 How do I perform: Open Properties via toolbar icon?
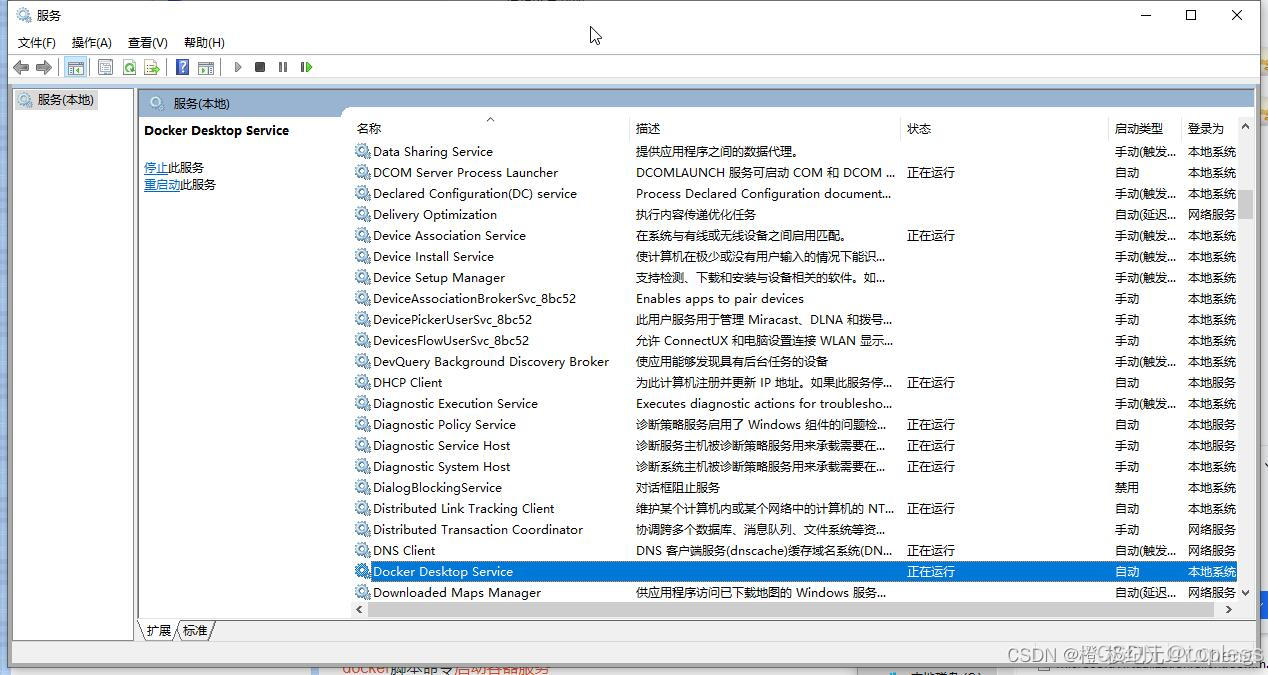click(105, 67)
